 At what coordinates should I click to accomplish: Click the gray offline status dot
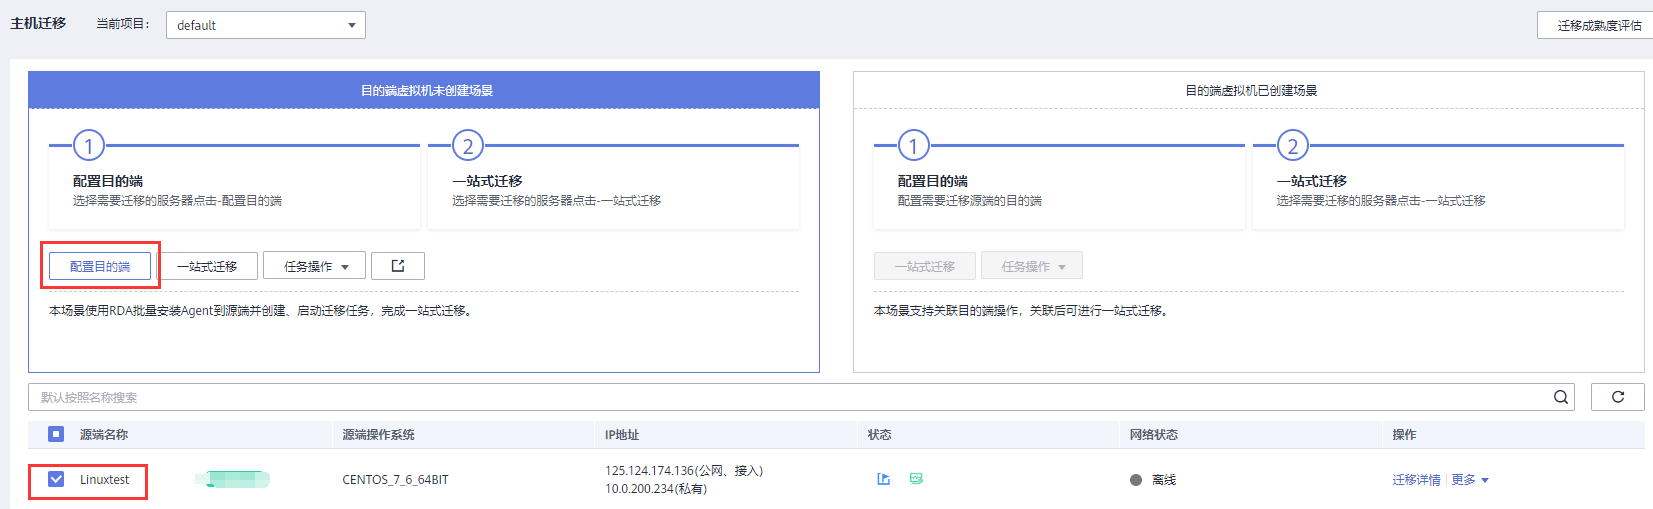click(1136, 480)
